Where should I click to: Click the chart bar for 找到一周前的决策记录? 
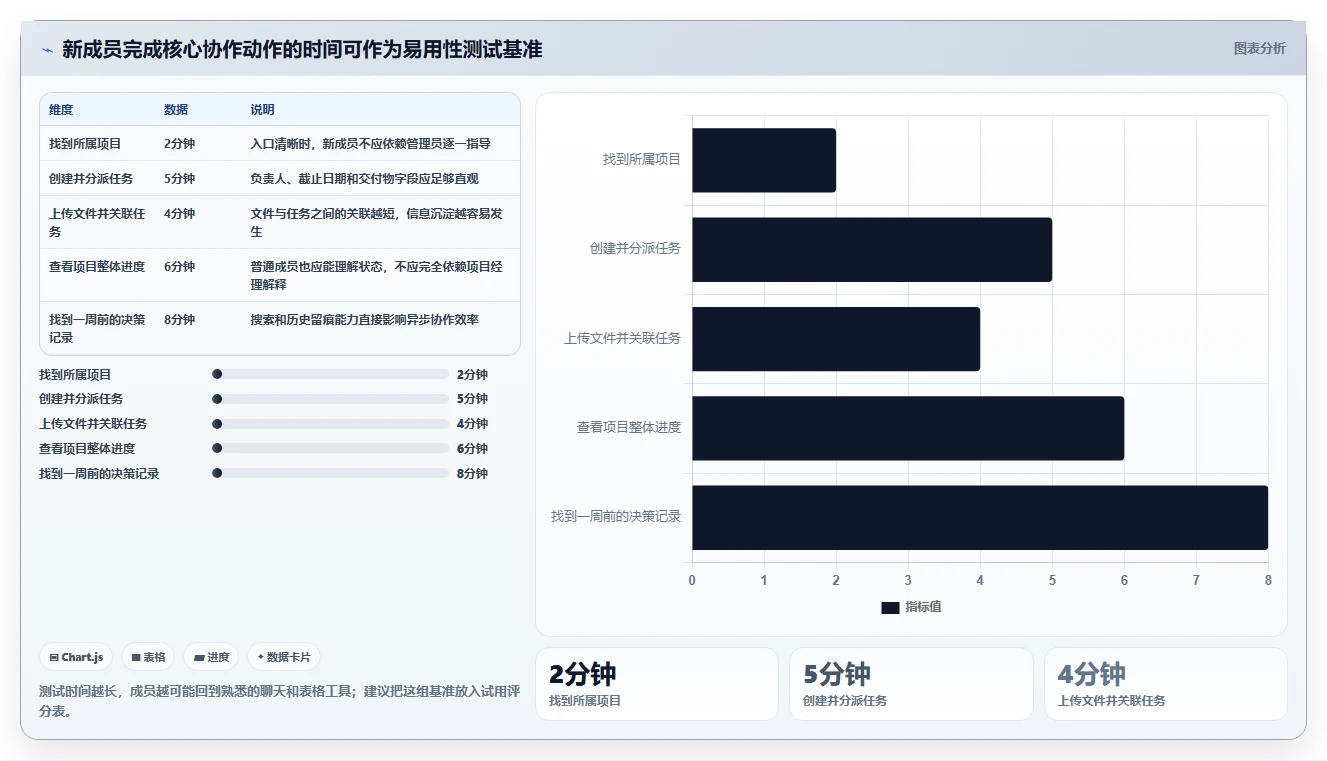point(980,517)
